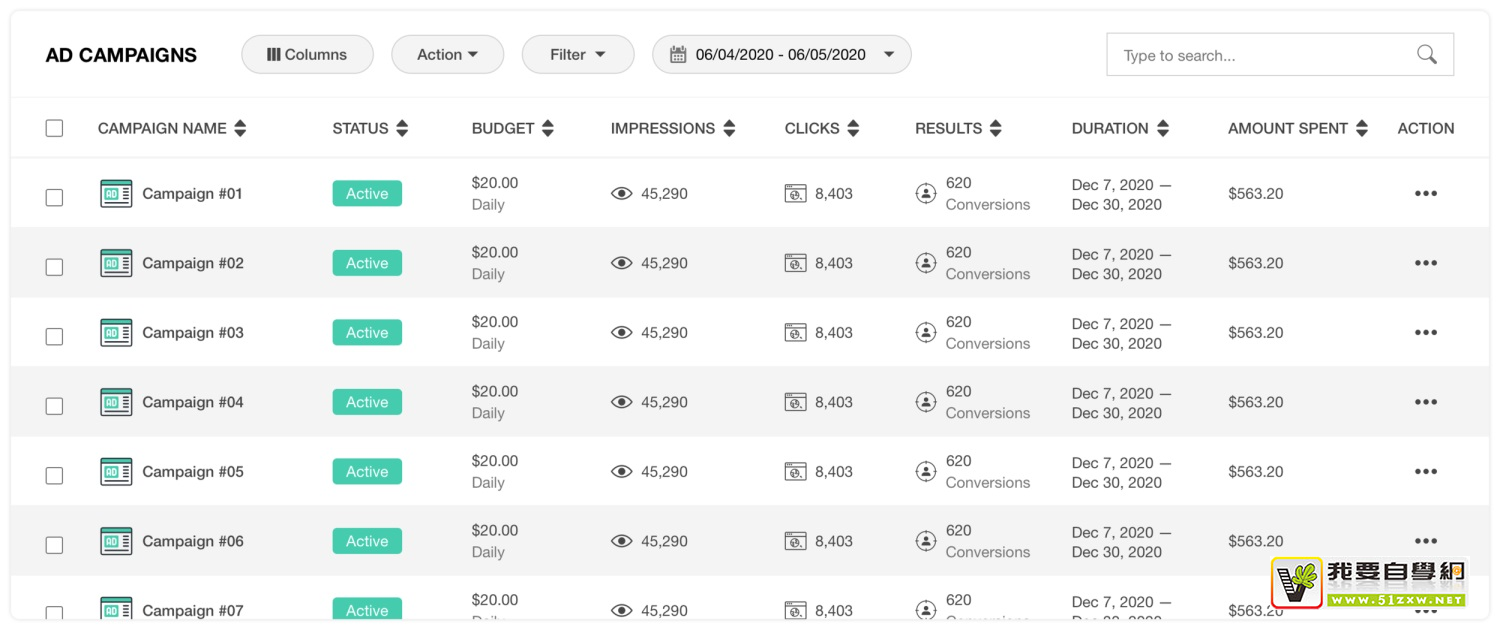Click the Campaign #05 ad icon
Viewport: 1500px width, 630px height.
pos(116,472)
